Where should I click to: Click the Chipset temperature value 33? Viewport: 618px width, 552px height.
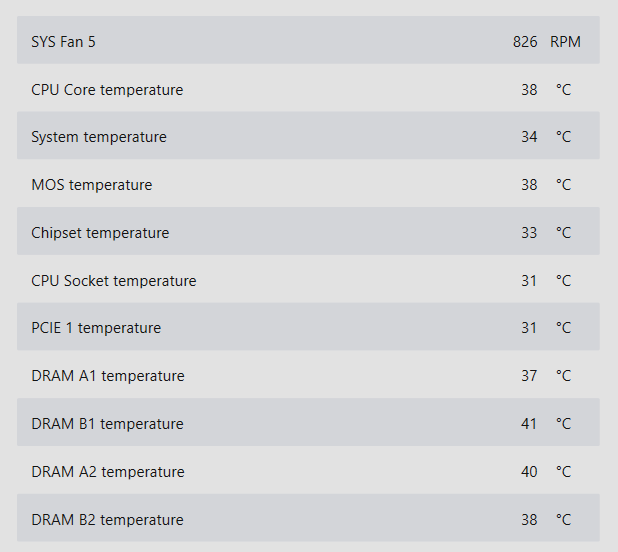coord(529,233)
